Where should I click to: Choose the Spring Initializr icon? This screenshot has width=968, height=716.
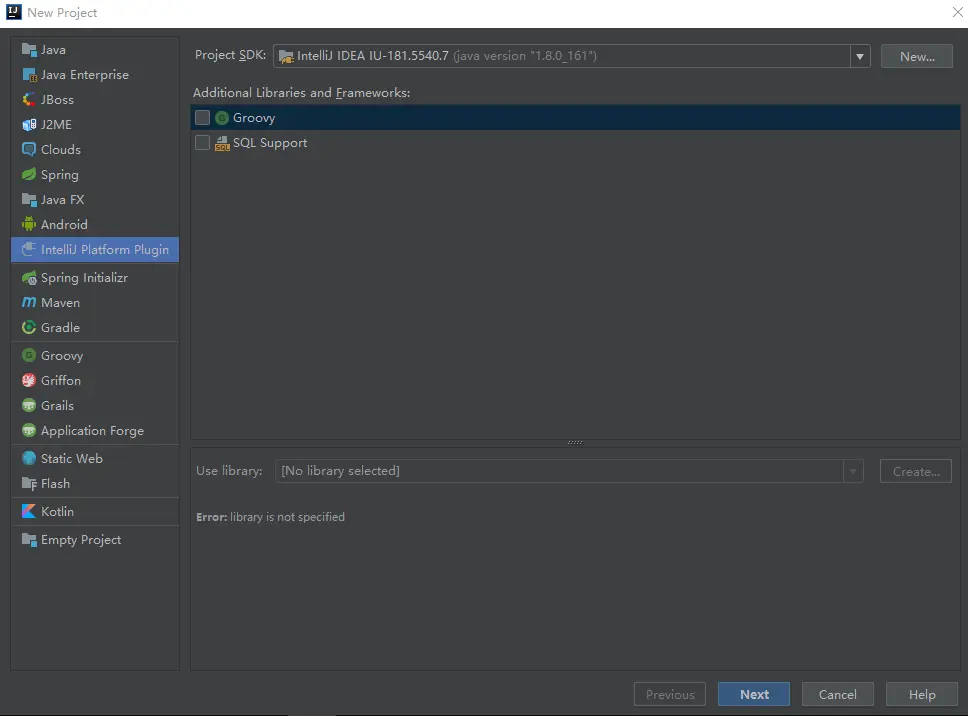29,278
